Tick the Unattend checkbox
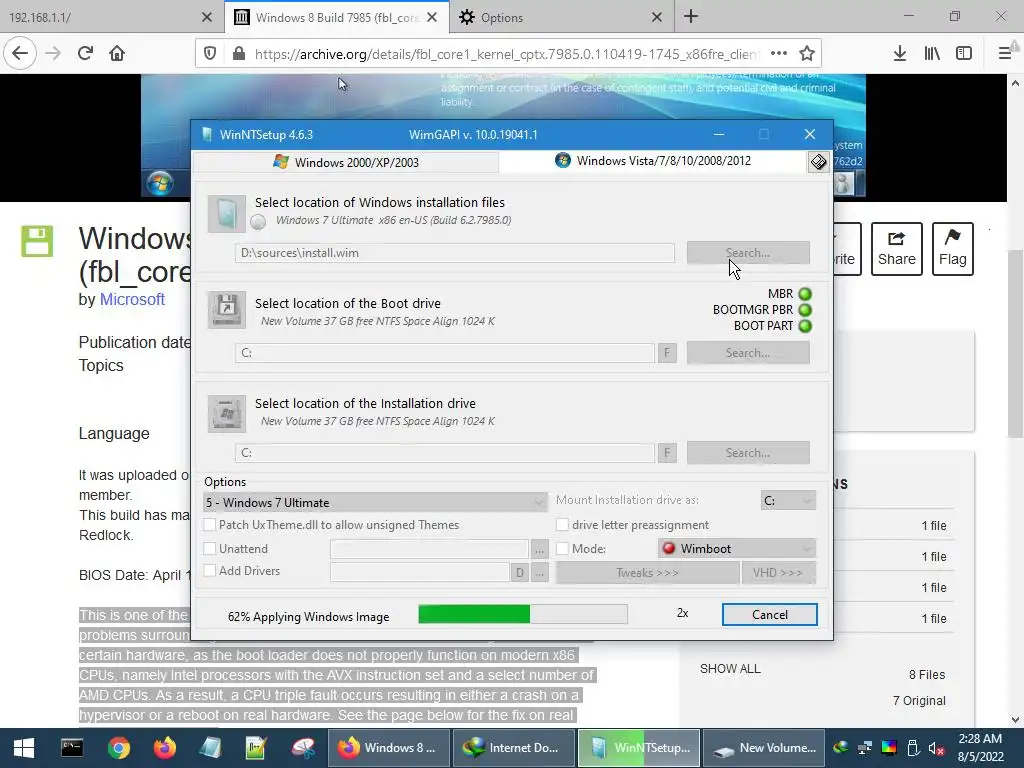Viewport: 1024px width, 768px height. (x=210, y=549)
